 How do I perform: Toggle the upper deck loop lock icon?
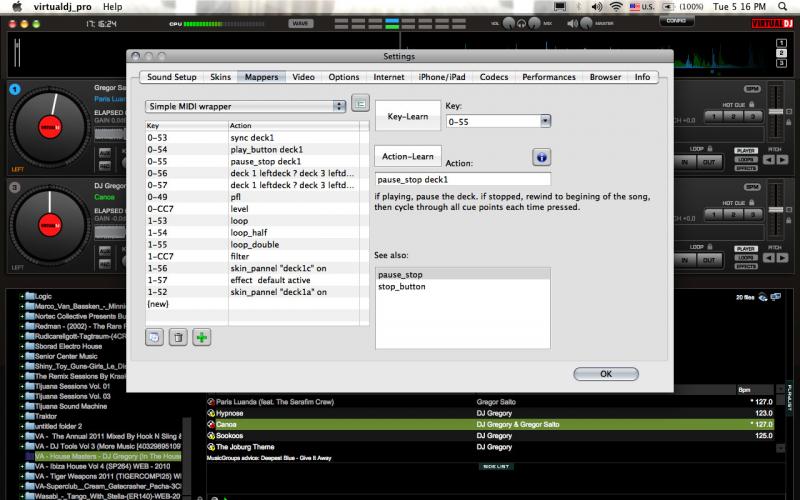click(709, 148)
